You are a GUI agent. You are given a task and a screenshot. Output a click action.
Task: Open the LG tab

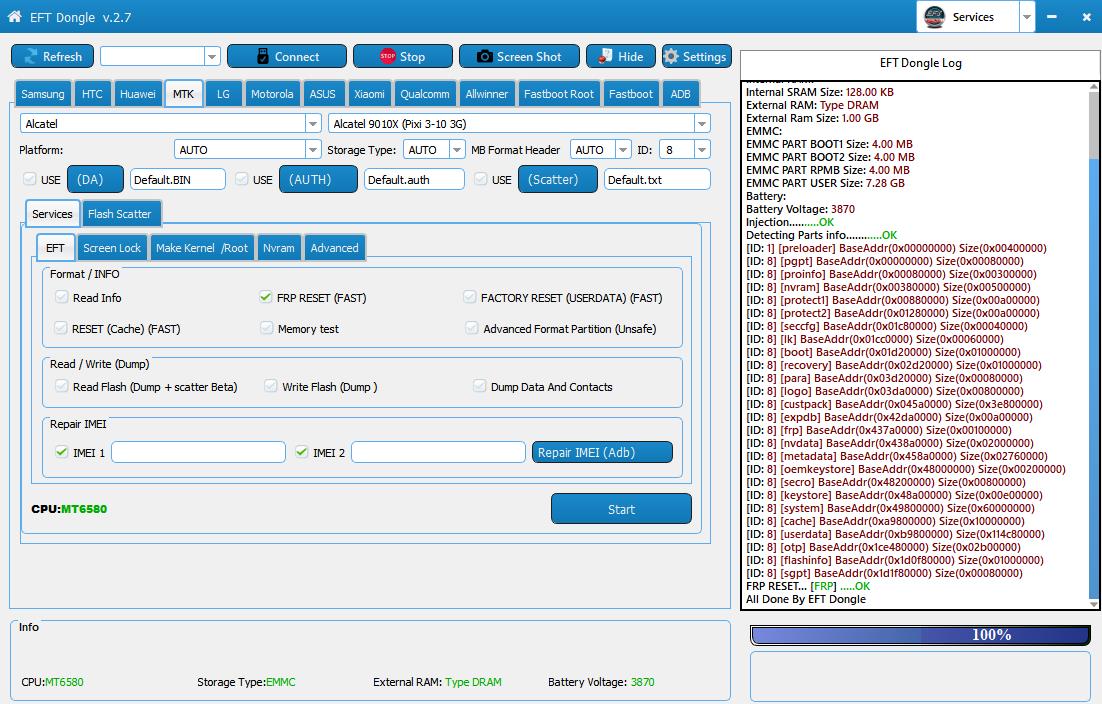click(x=223, y=93)
